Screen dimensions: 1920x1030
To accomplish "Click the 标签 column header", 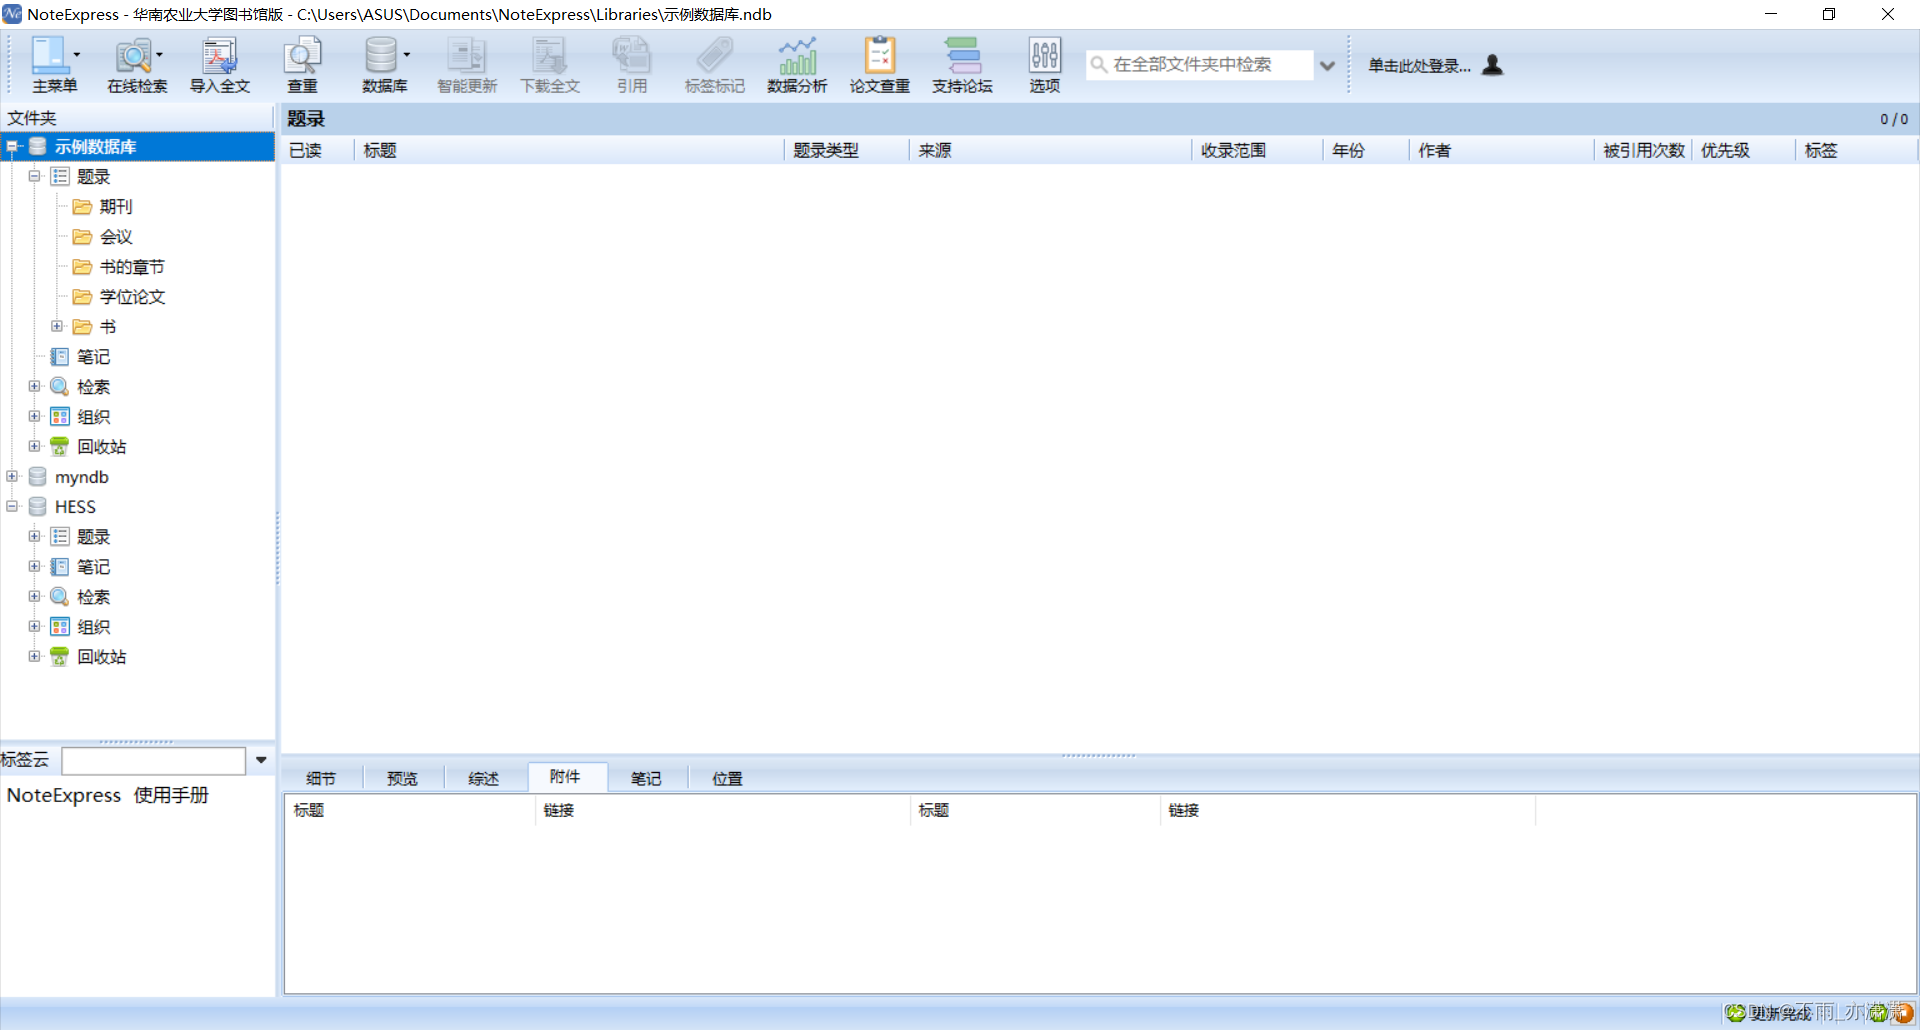I will coord(1856,150).
